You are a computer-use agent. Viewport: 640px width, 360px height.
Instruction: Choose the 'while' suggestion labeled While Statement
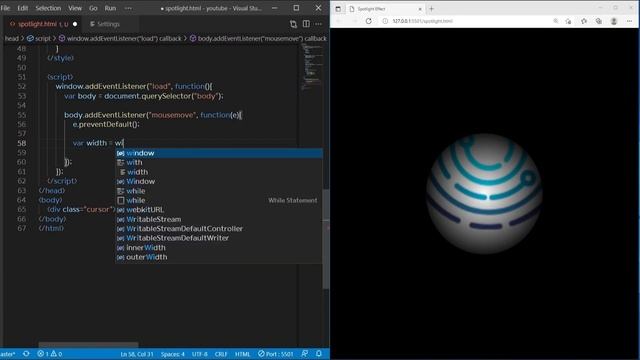[x=219, y=200]
